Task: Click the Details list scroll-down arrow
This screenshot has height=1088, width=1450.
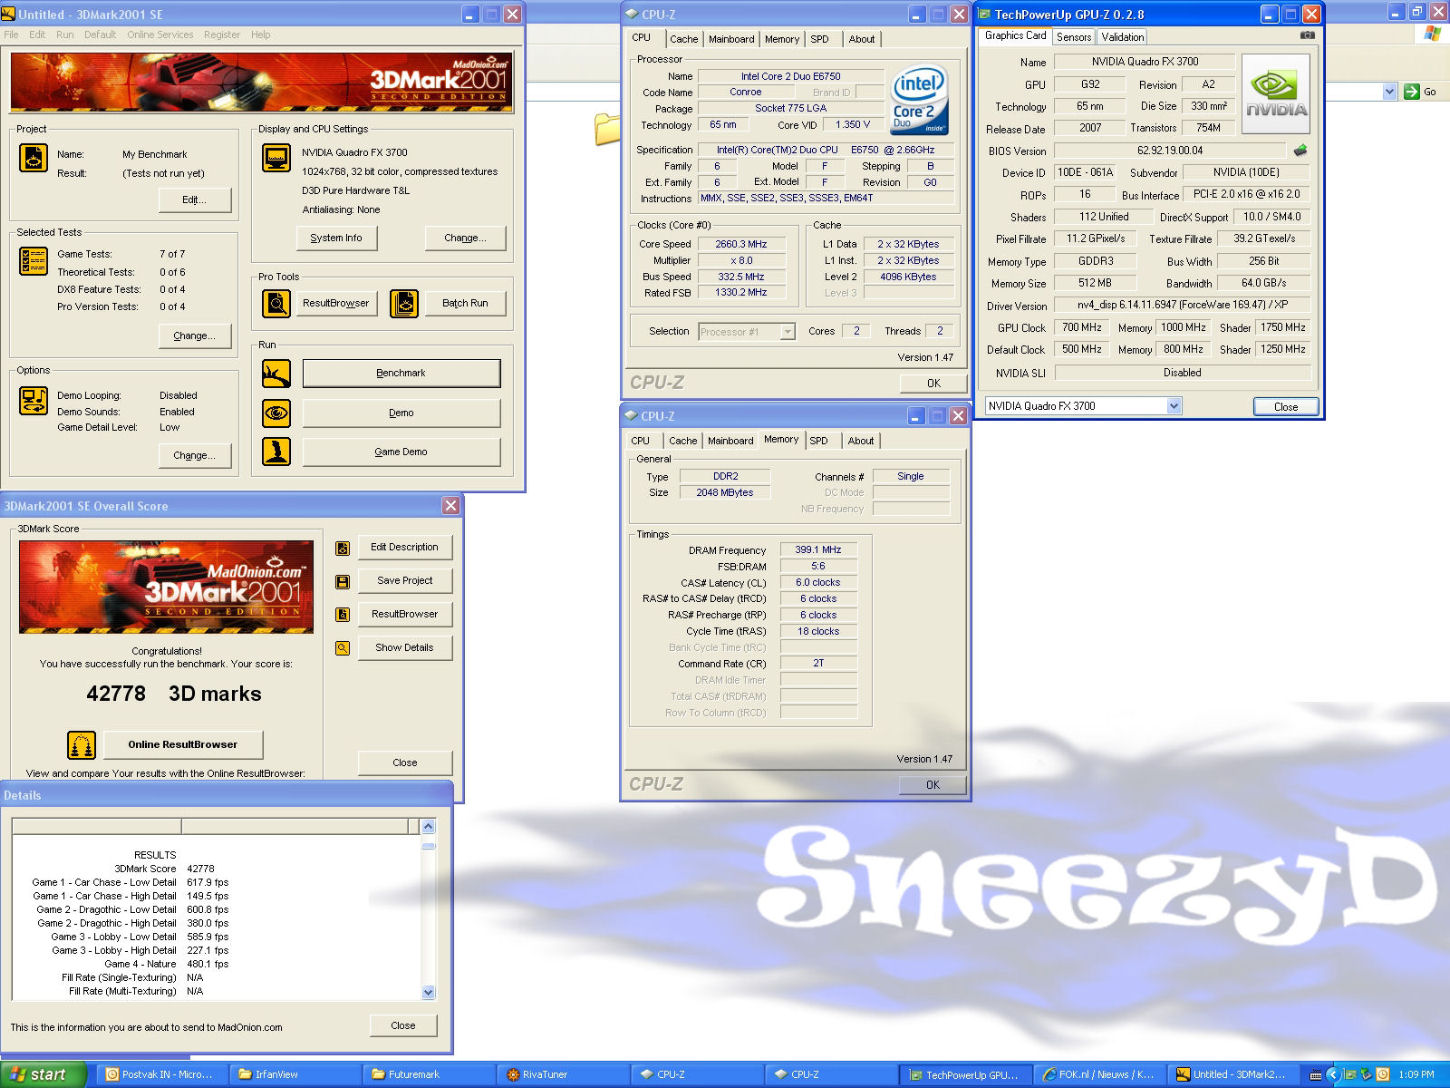Action: [x=428, y=993]
